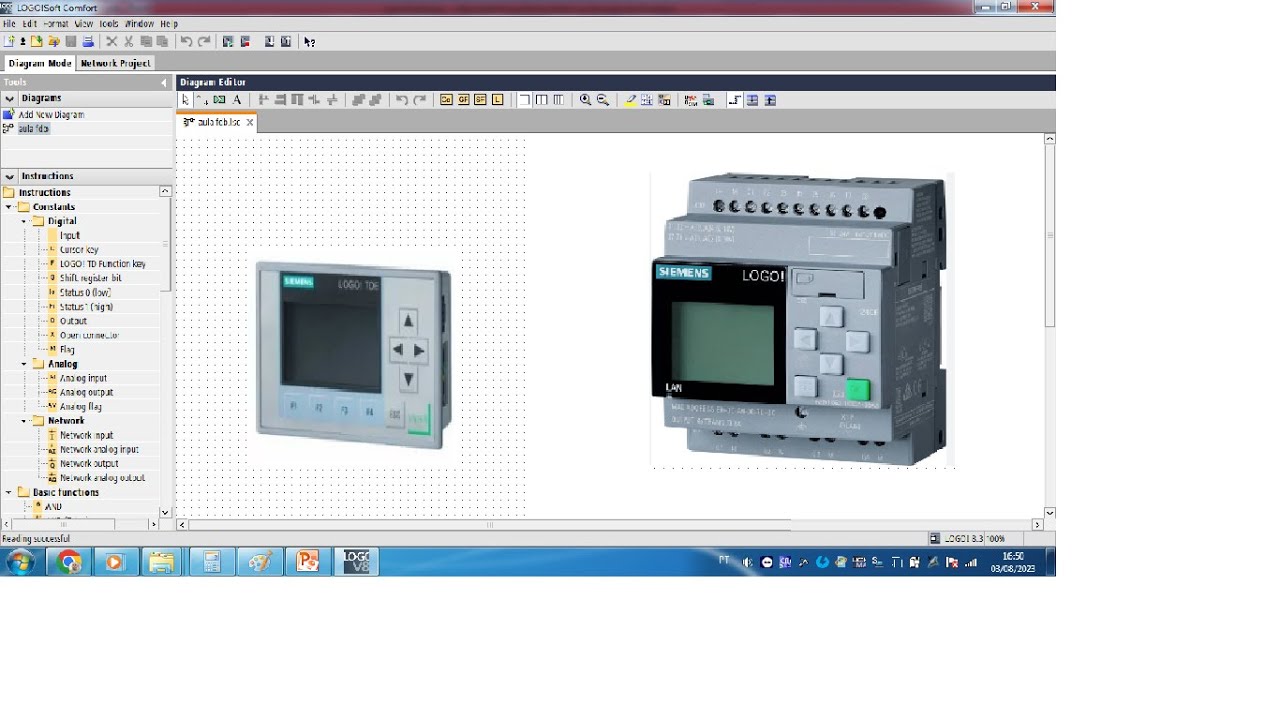The image size is (1280, 720).
Task: Open the File menu
Action: (9, 24)
